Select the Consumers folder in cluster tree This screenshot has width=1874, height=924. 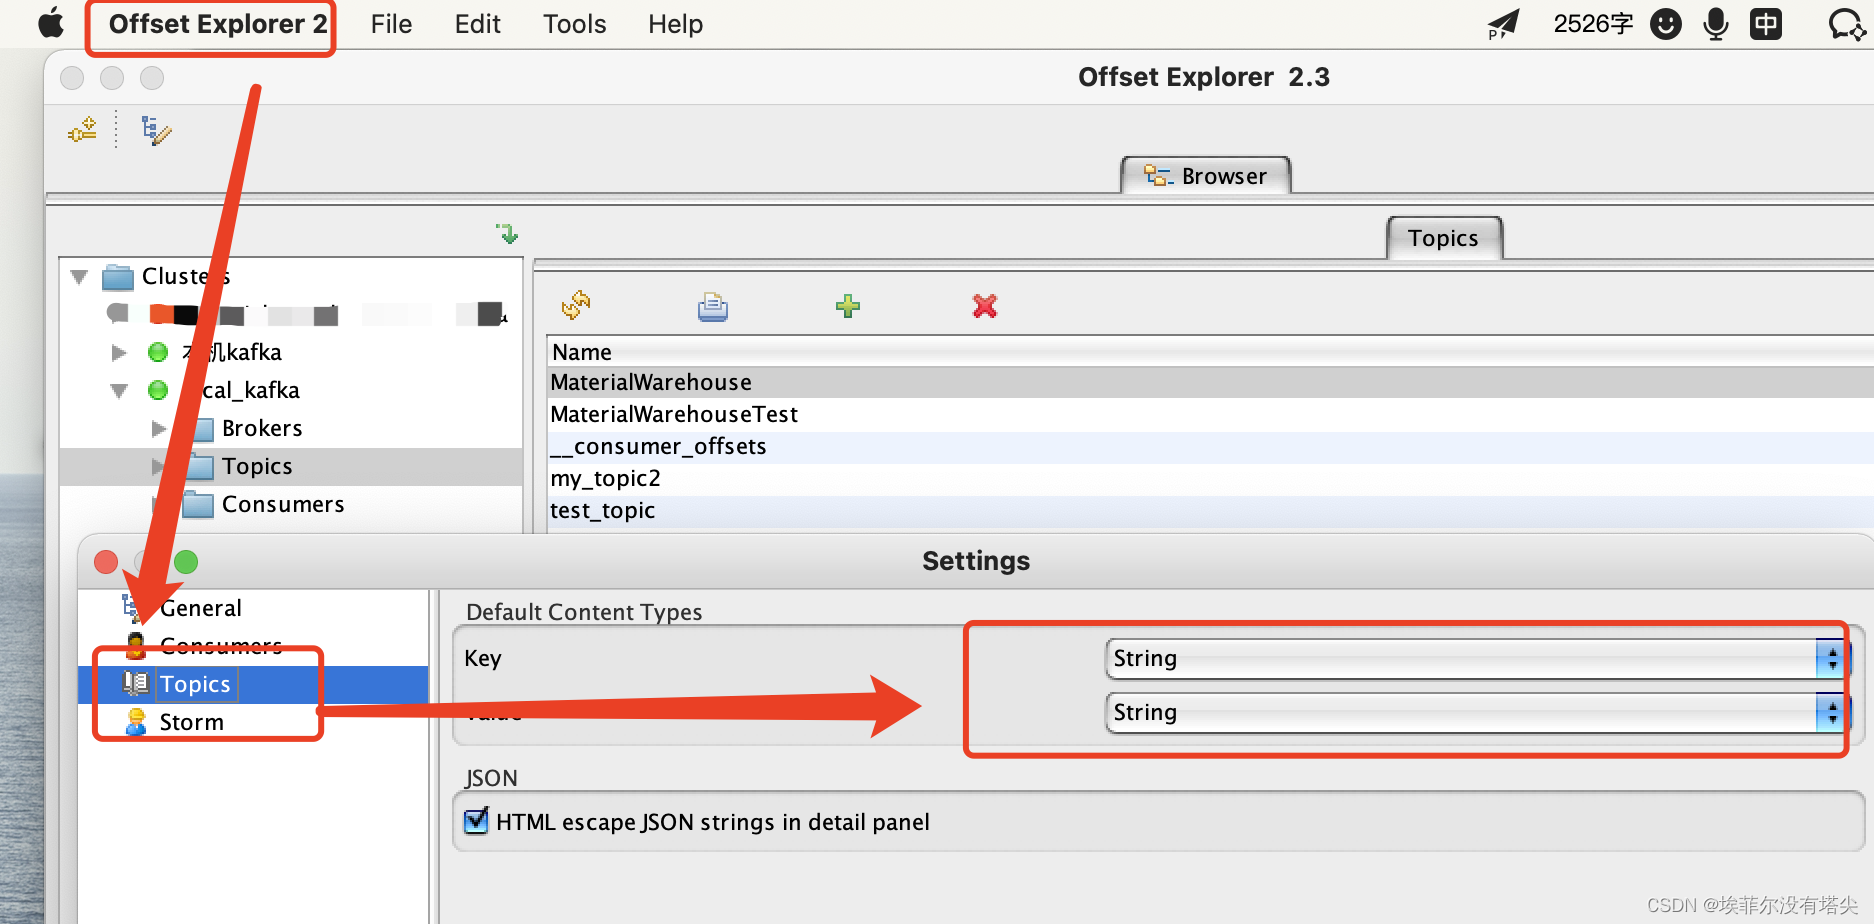(x=283, y=505)
